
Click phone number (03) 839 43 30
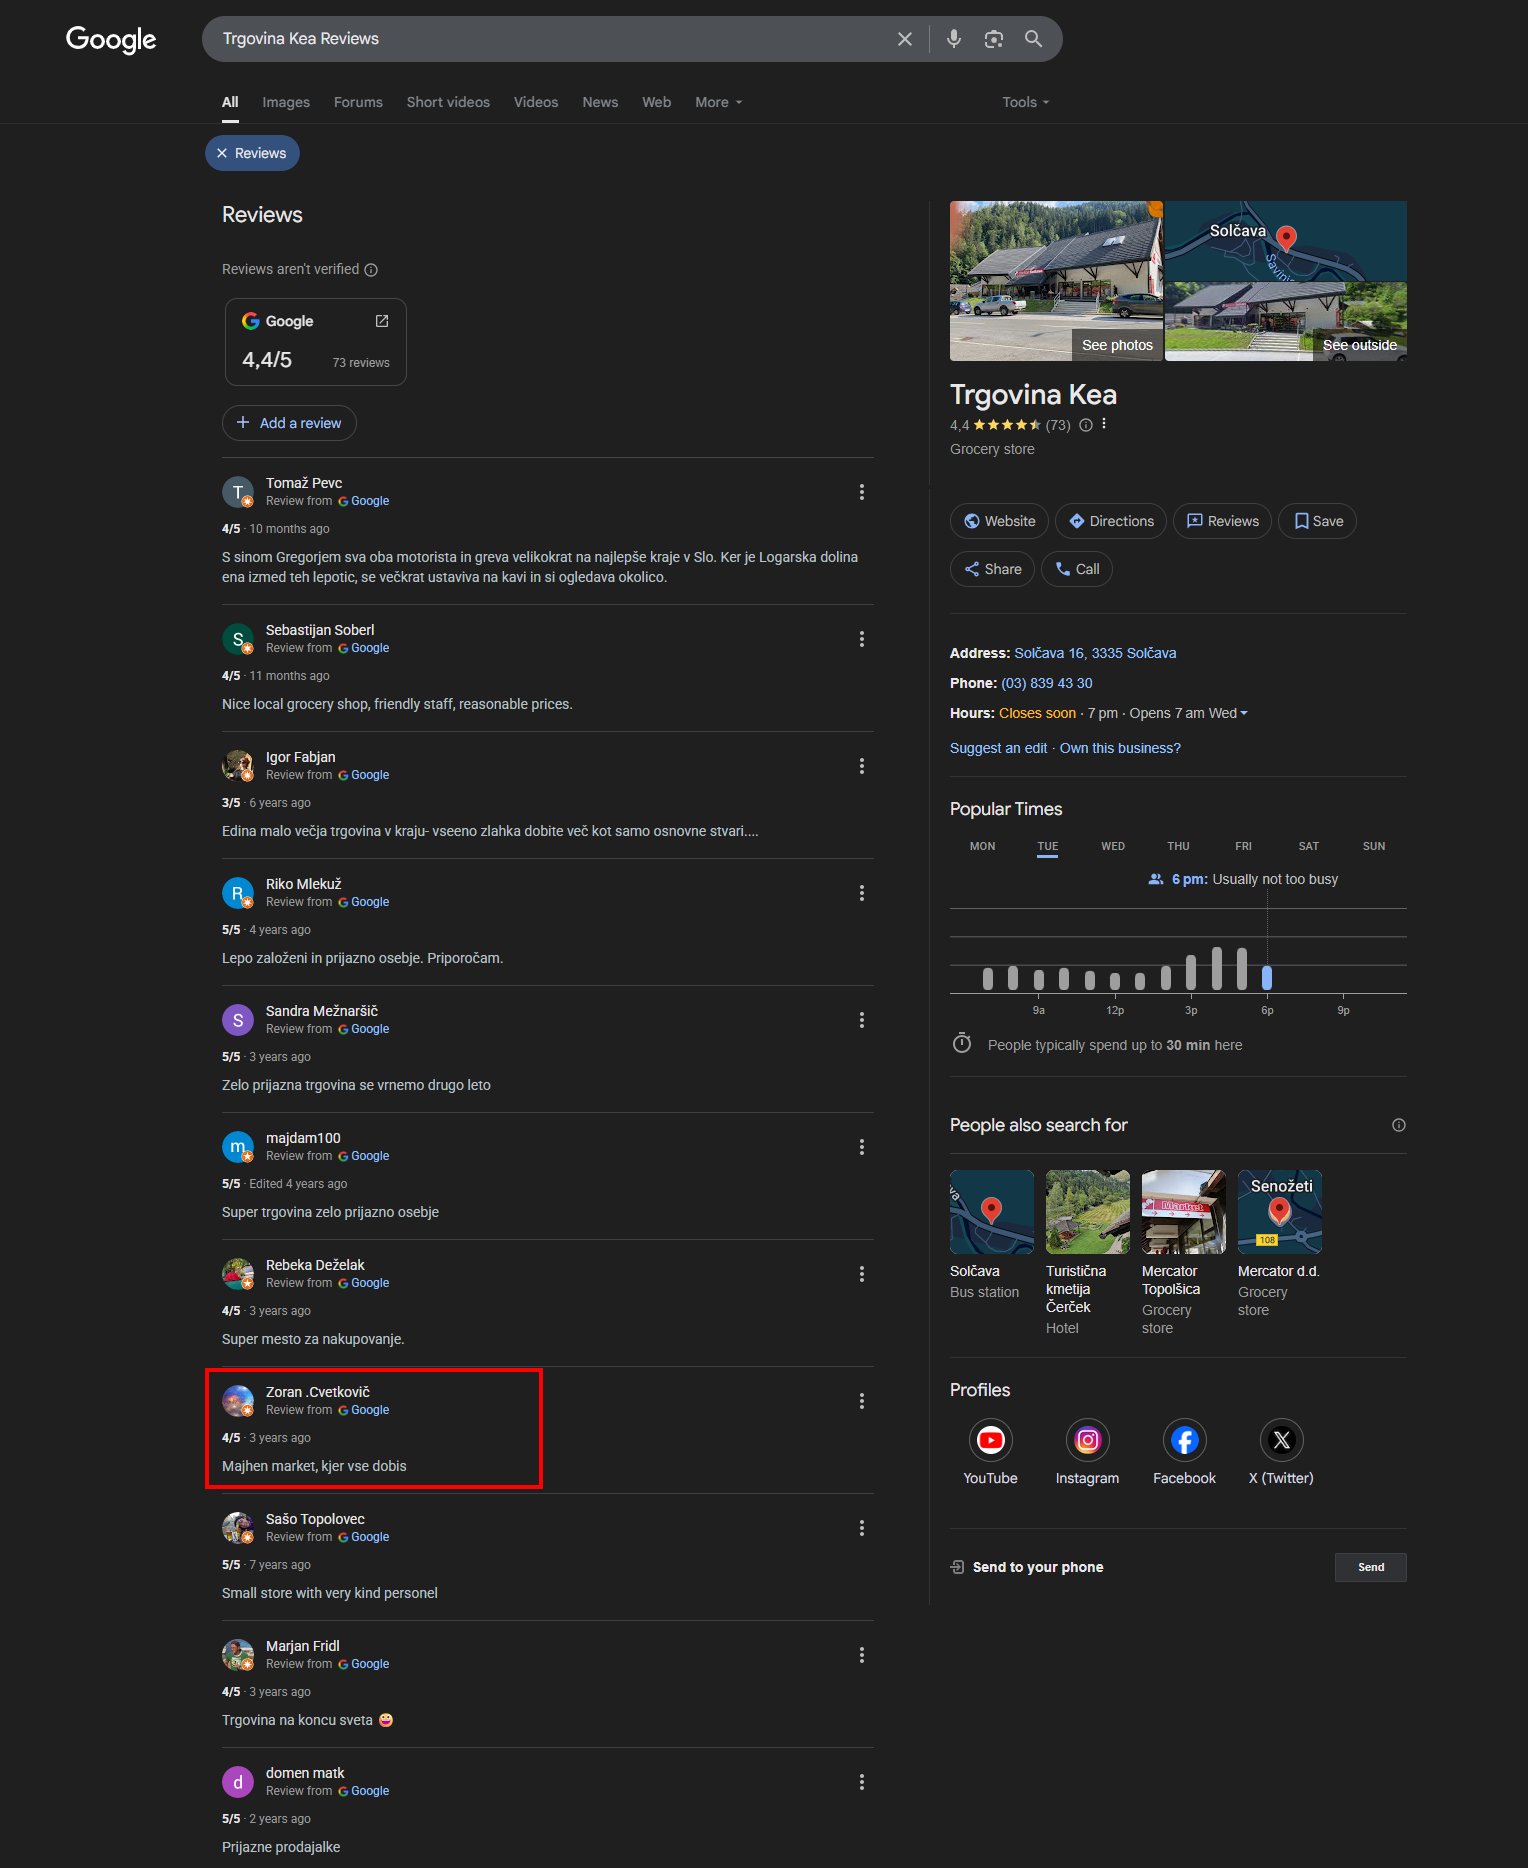point(1047,683)
